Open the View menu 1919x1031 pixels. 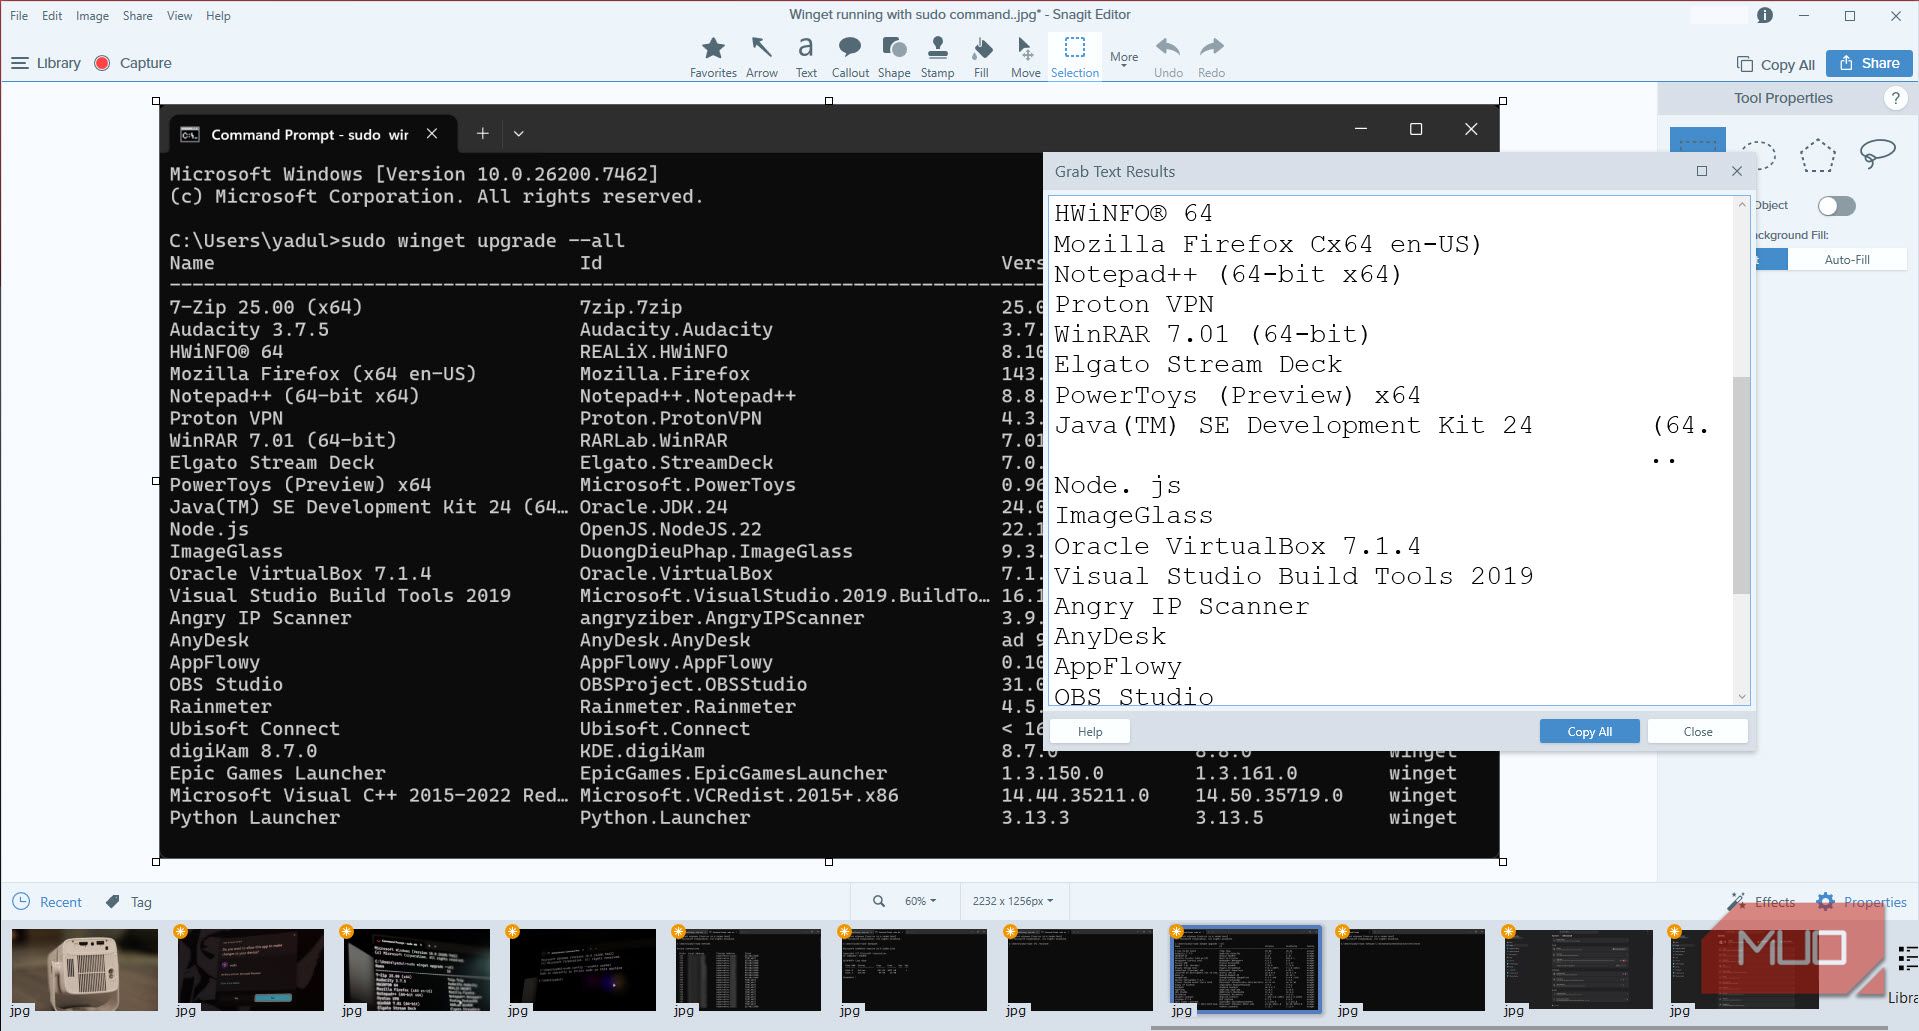(179, 15)
